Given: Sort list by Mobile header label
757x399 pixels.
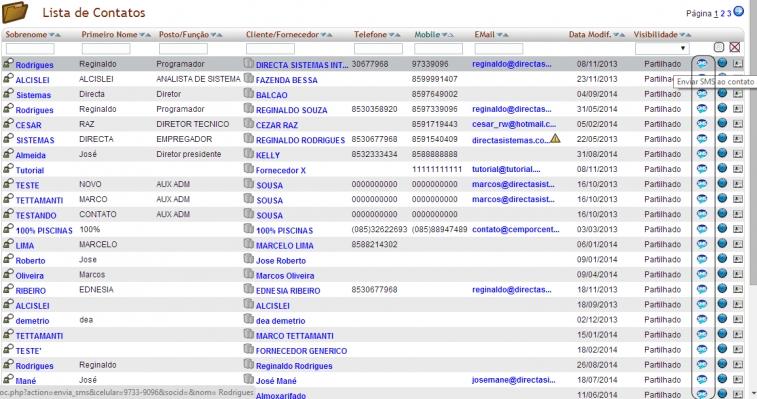Looking at the screenshot, I should click(427, 34).
